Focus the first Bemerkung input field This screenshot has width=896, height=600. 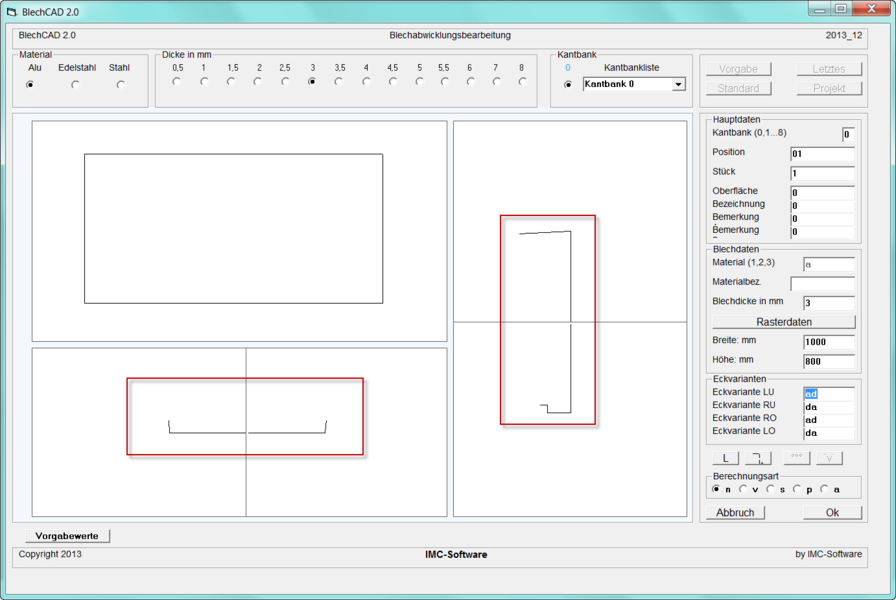(822, 219)
